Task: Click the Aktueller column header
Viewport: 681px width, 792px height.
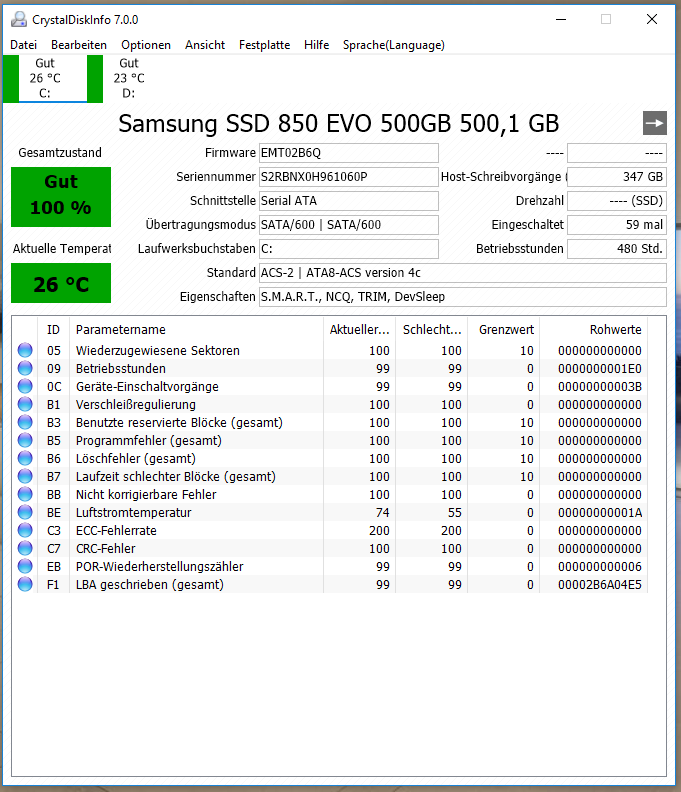Action: 360,330
